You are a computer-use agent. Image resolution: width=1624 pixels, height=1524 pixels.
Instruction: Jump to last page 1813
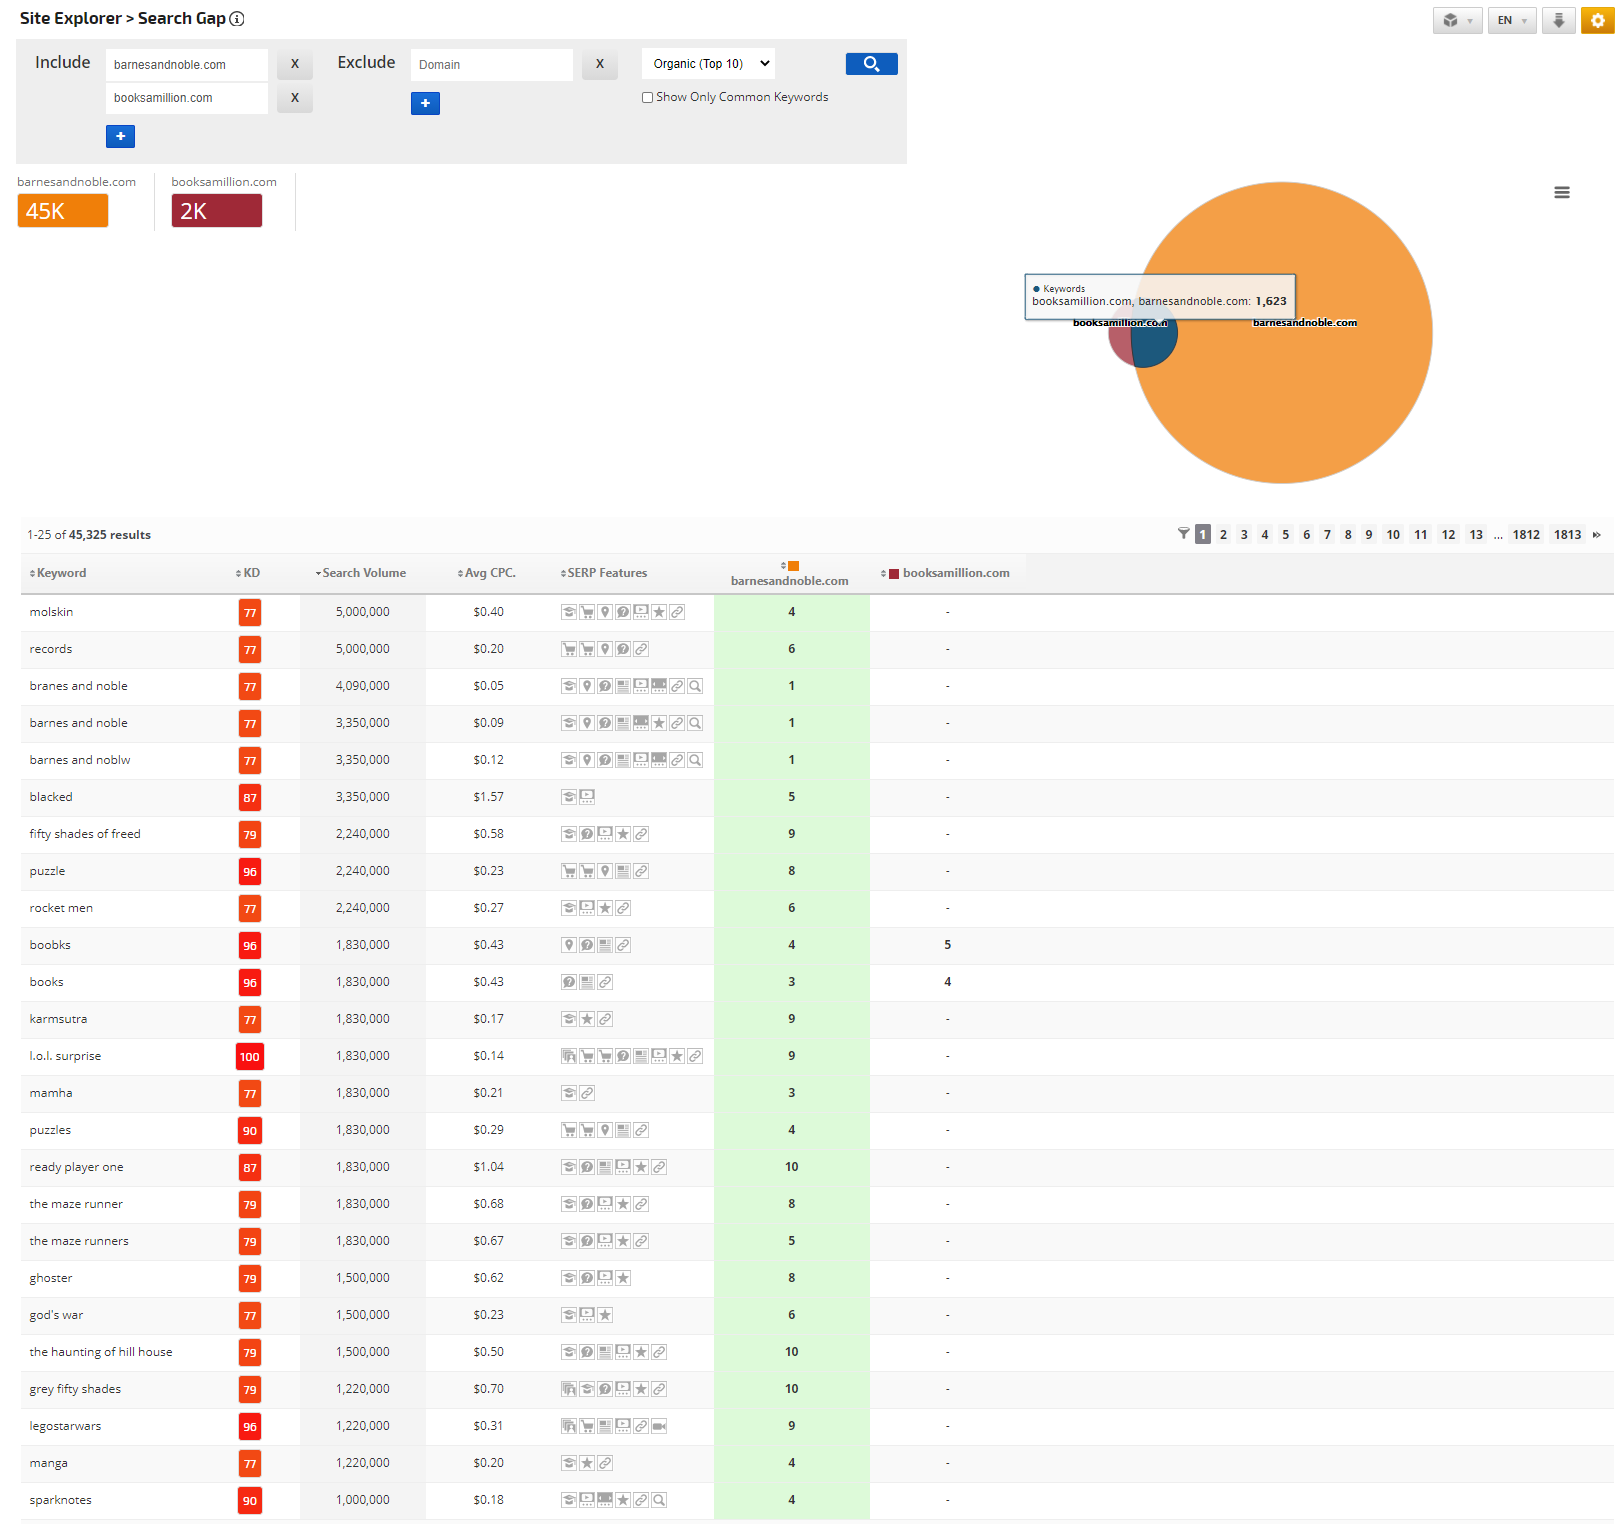tap(1567, 535)
